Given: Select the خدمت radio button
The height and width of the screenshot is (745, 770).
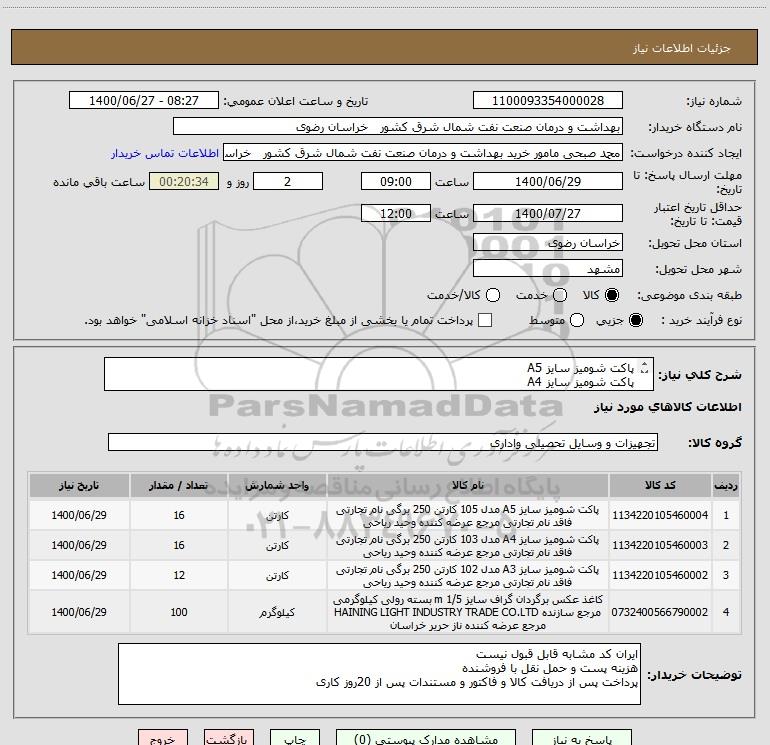Looking at the screenshot, I should point(560,295).
